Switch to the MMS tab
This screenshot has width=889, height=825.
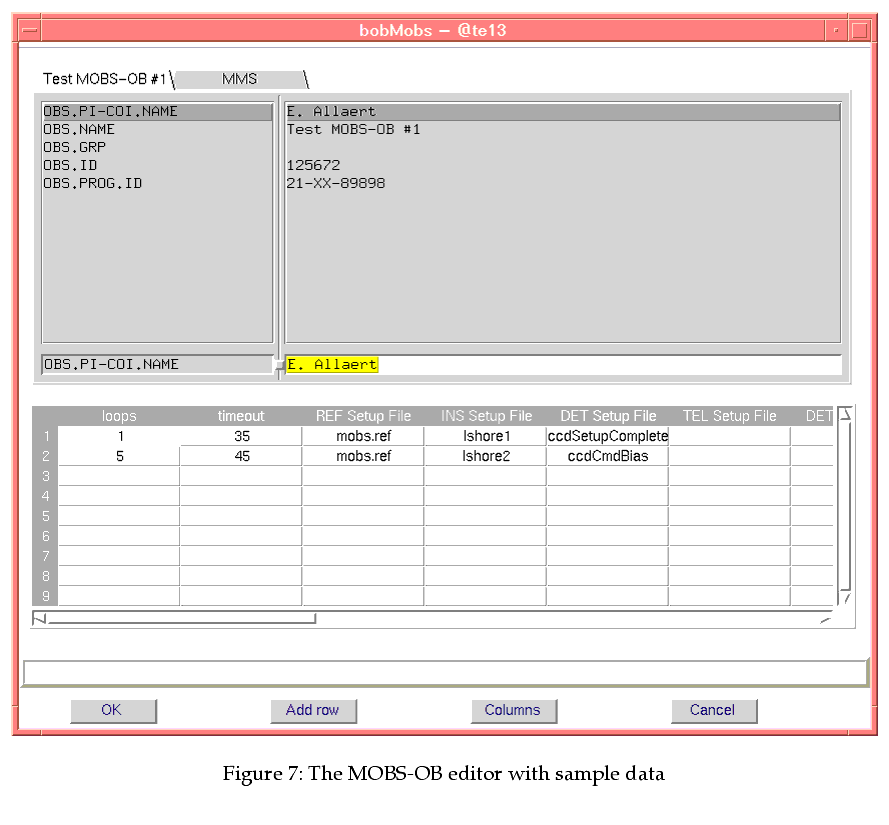click(239, 79)
